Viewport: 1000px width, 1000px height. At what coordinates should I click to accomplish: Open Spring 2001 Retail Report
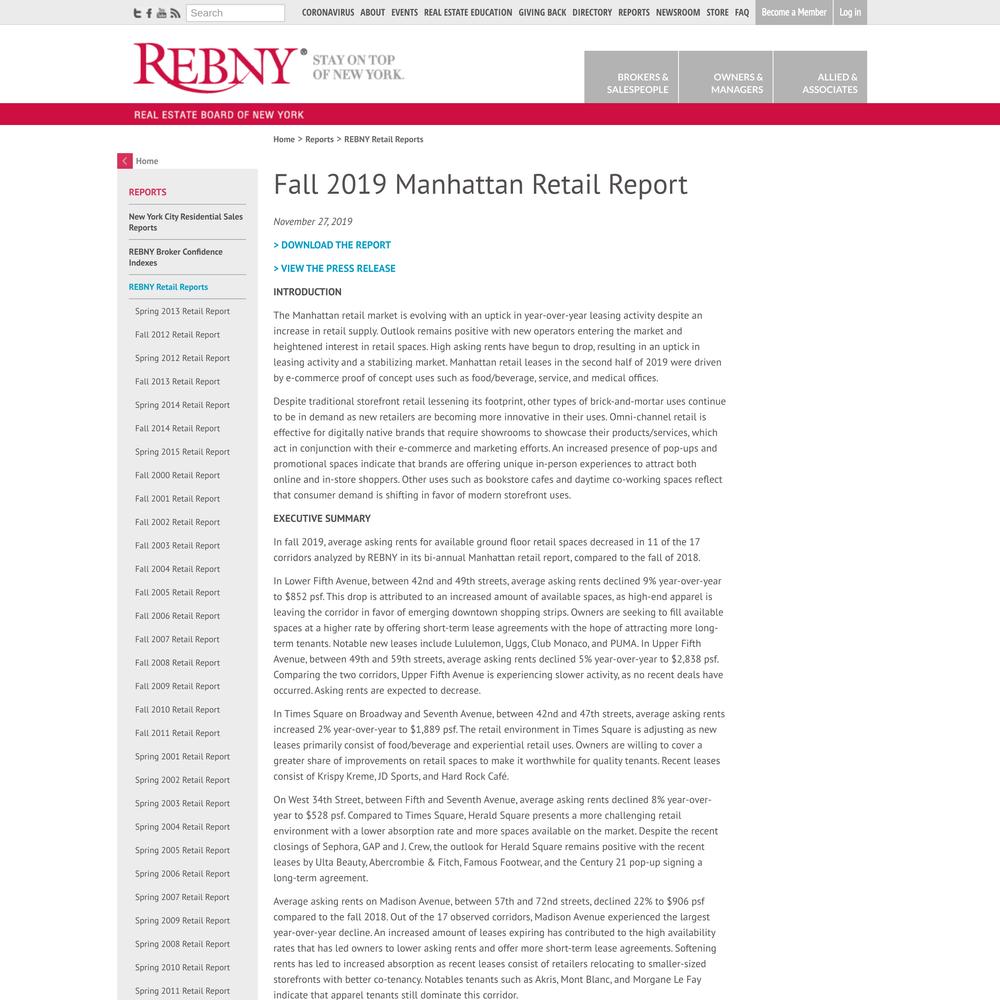pyautogui.click(x=182, y=756)
